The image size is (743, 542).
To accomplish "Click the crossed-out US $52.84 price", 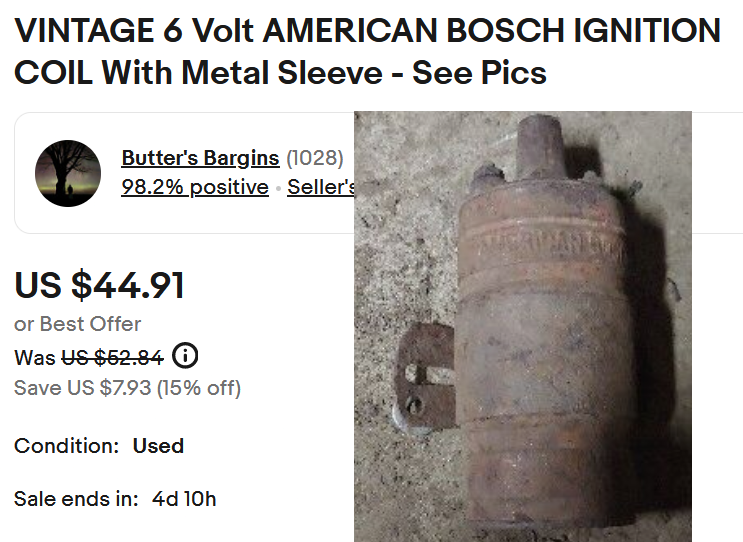I will tap(112, 357).
